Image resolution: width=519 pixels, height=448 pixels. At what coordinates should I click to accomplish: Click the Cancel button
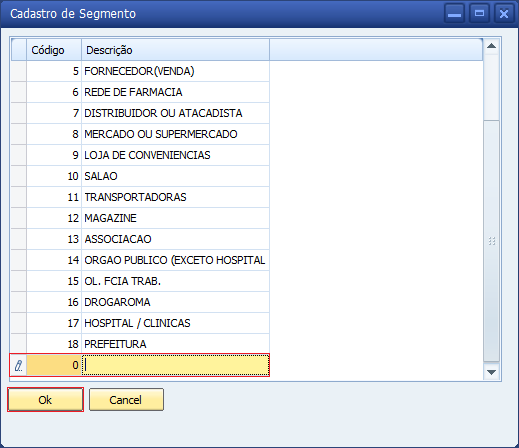pyautogui.click(x=126, y=400)
